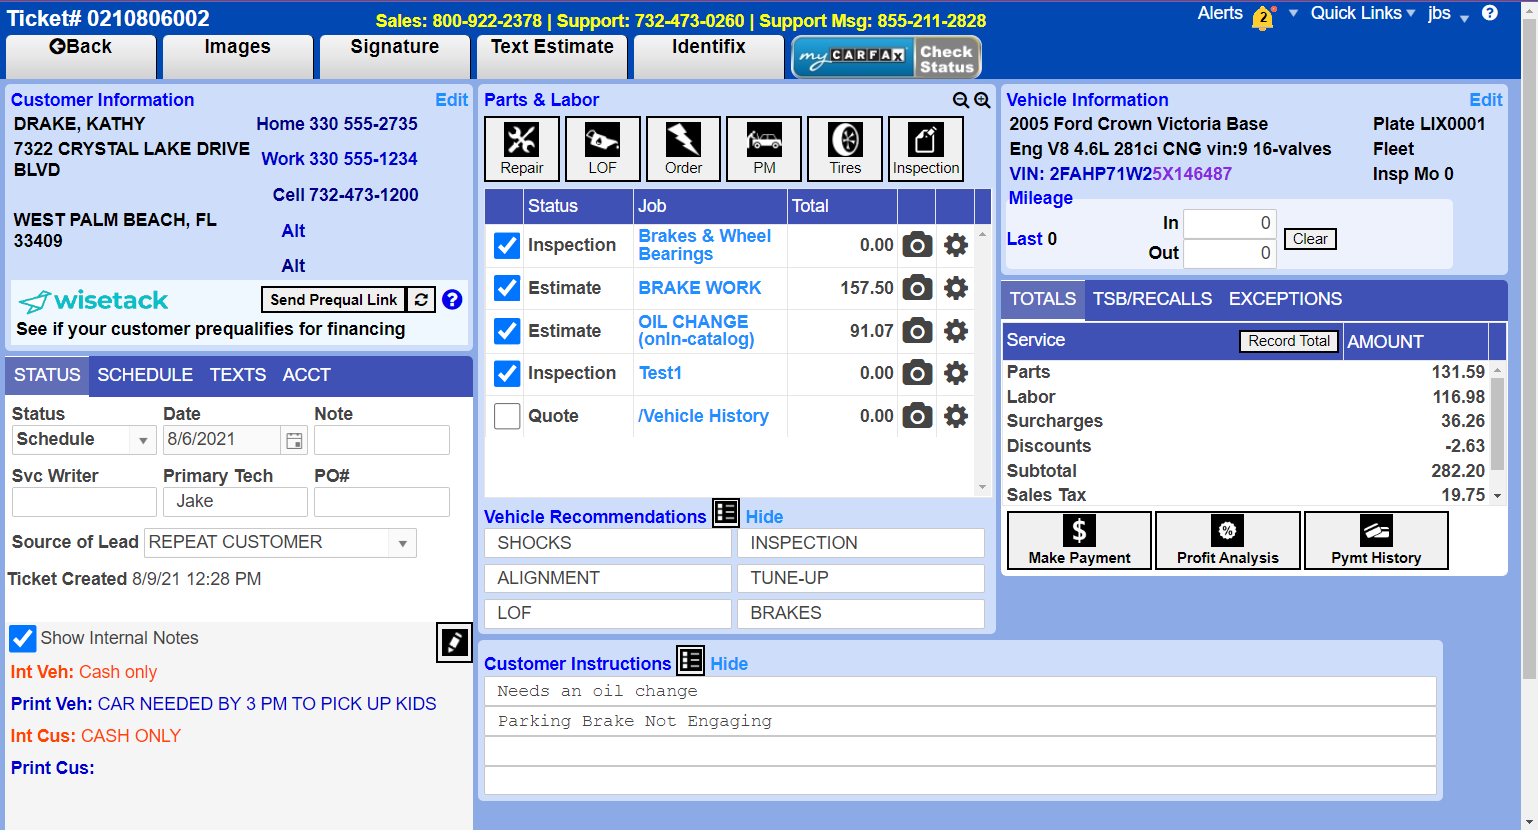Toggle Show Internal Notes
The width and height of the screenshot is (1538, 830).
[22, 638]
